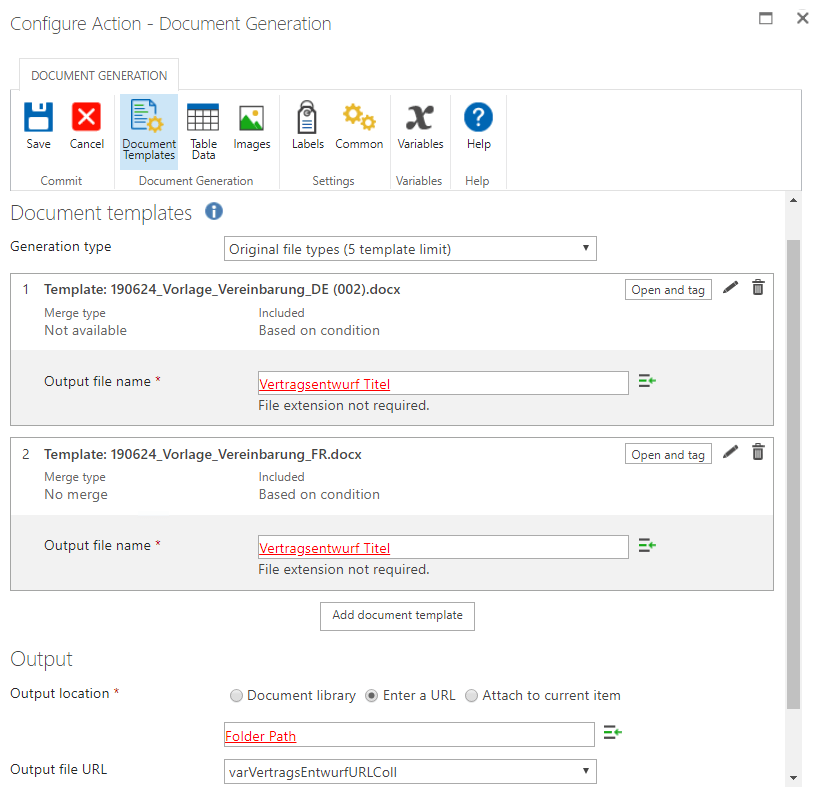The image size is (814, 792).
Task: Click the Save icon in ribbon
Action: click(38, 117)
